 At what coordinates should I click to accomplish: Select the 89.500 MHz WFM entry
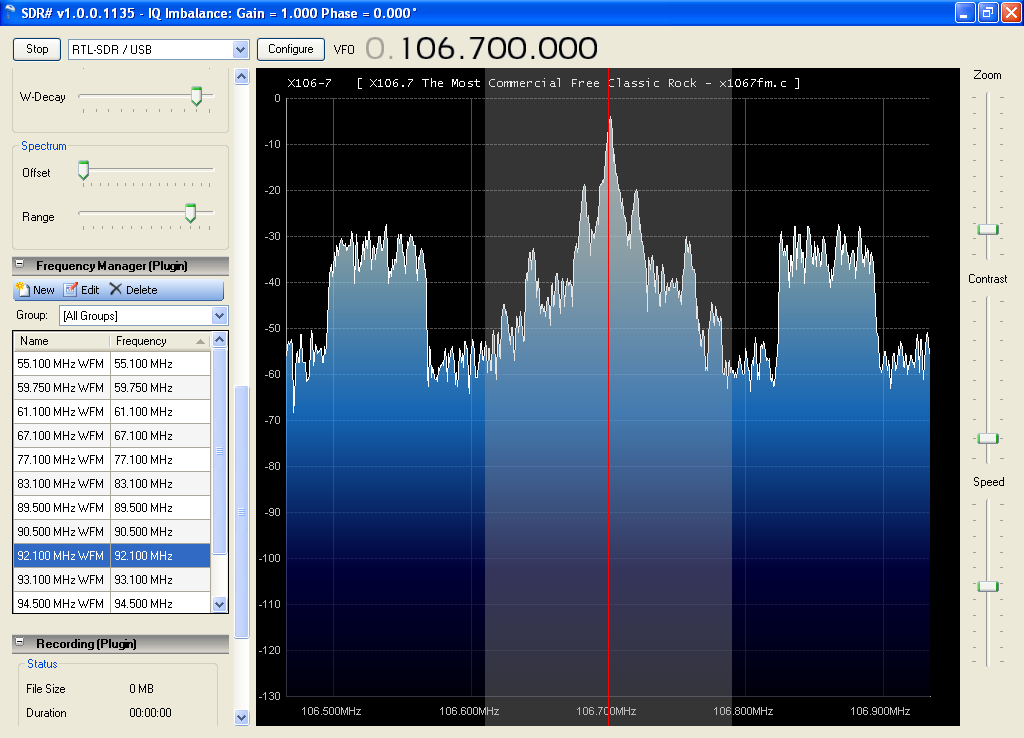(61, 508)
